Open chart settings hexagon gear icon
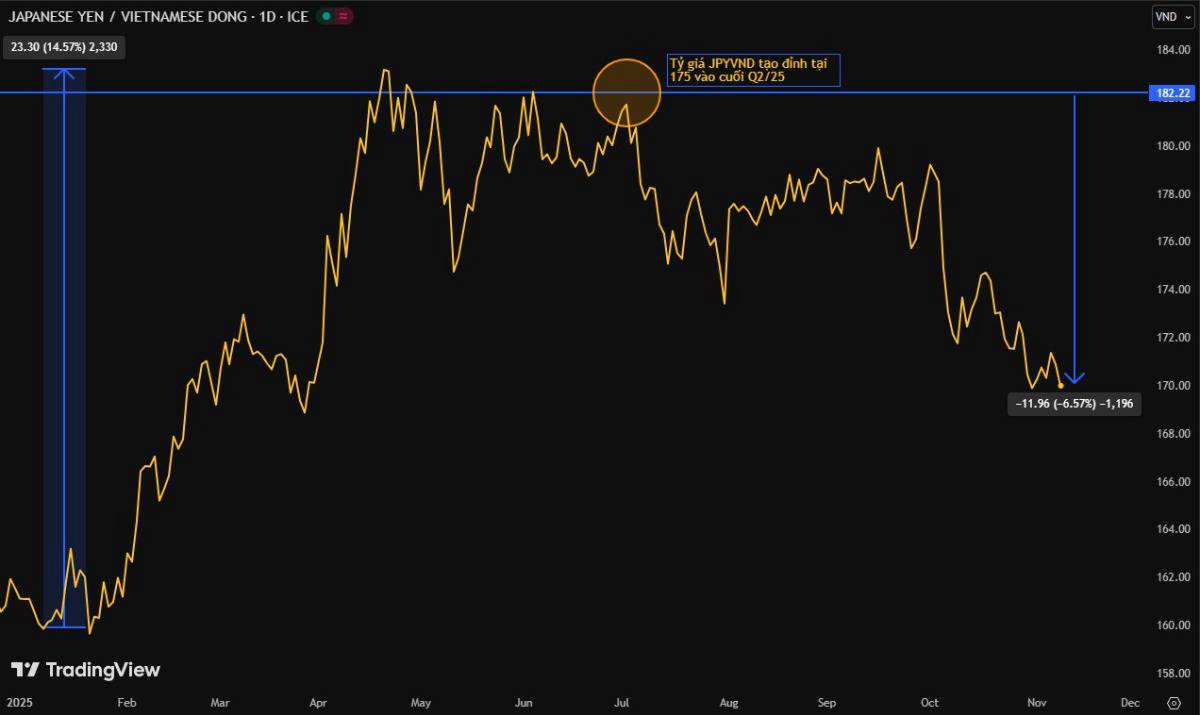1200x715 pixels. 1173,702
